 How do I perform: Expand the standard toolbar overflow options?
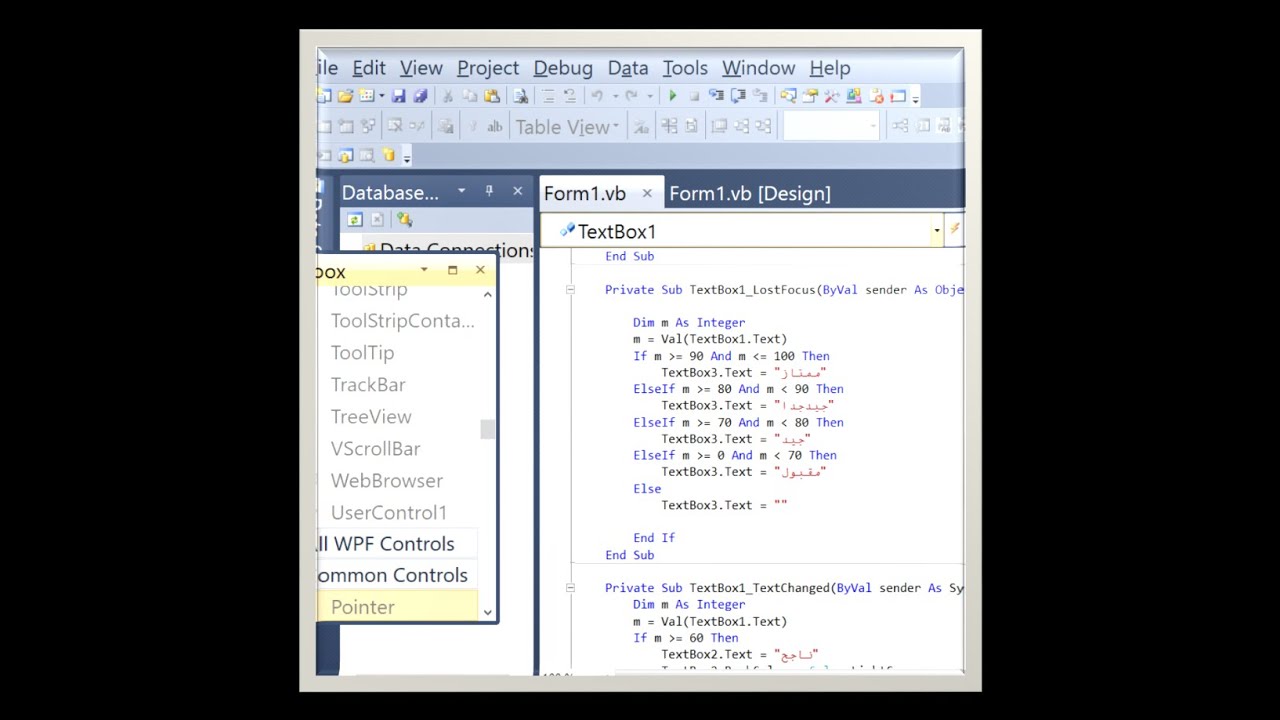click(x=915, y=99)
